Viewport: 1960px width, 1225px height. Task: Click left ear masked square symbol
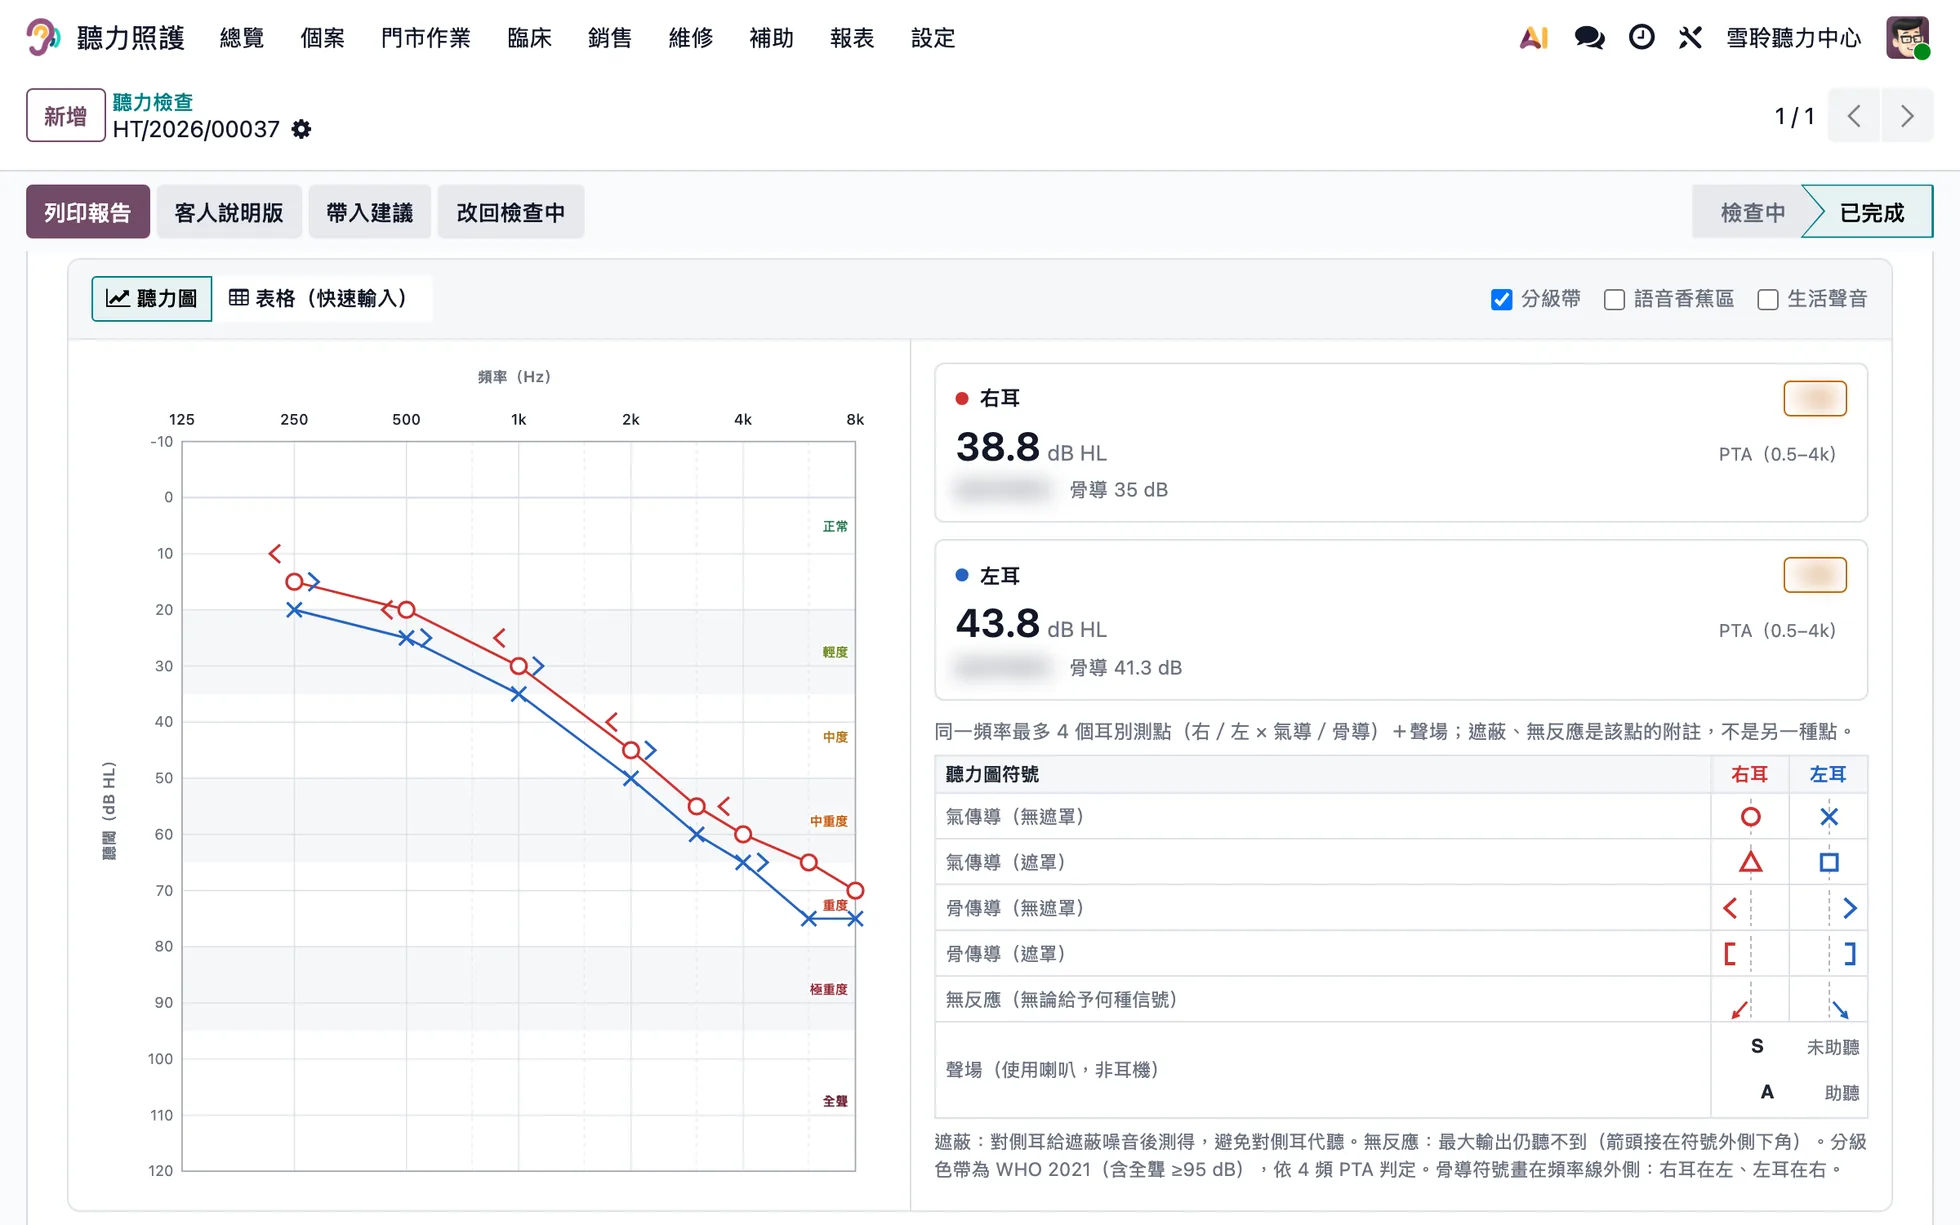pos(1829,862)
